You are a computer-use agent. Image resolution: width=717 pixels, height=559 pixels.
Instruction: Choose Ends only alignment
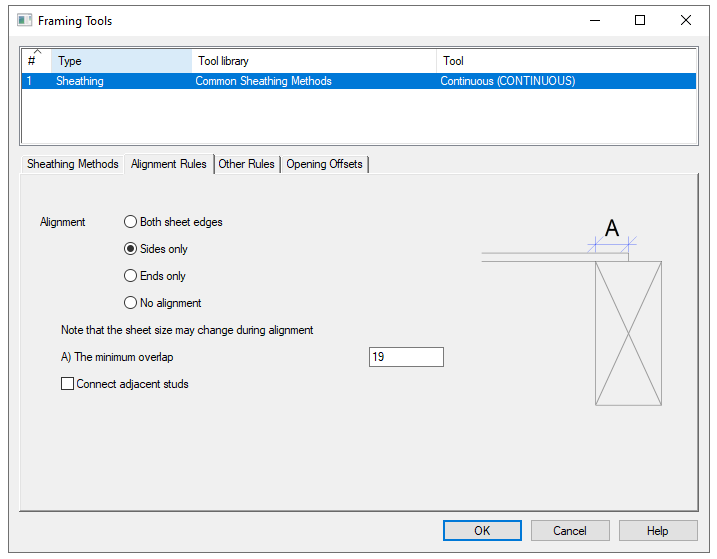point(131,276)
